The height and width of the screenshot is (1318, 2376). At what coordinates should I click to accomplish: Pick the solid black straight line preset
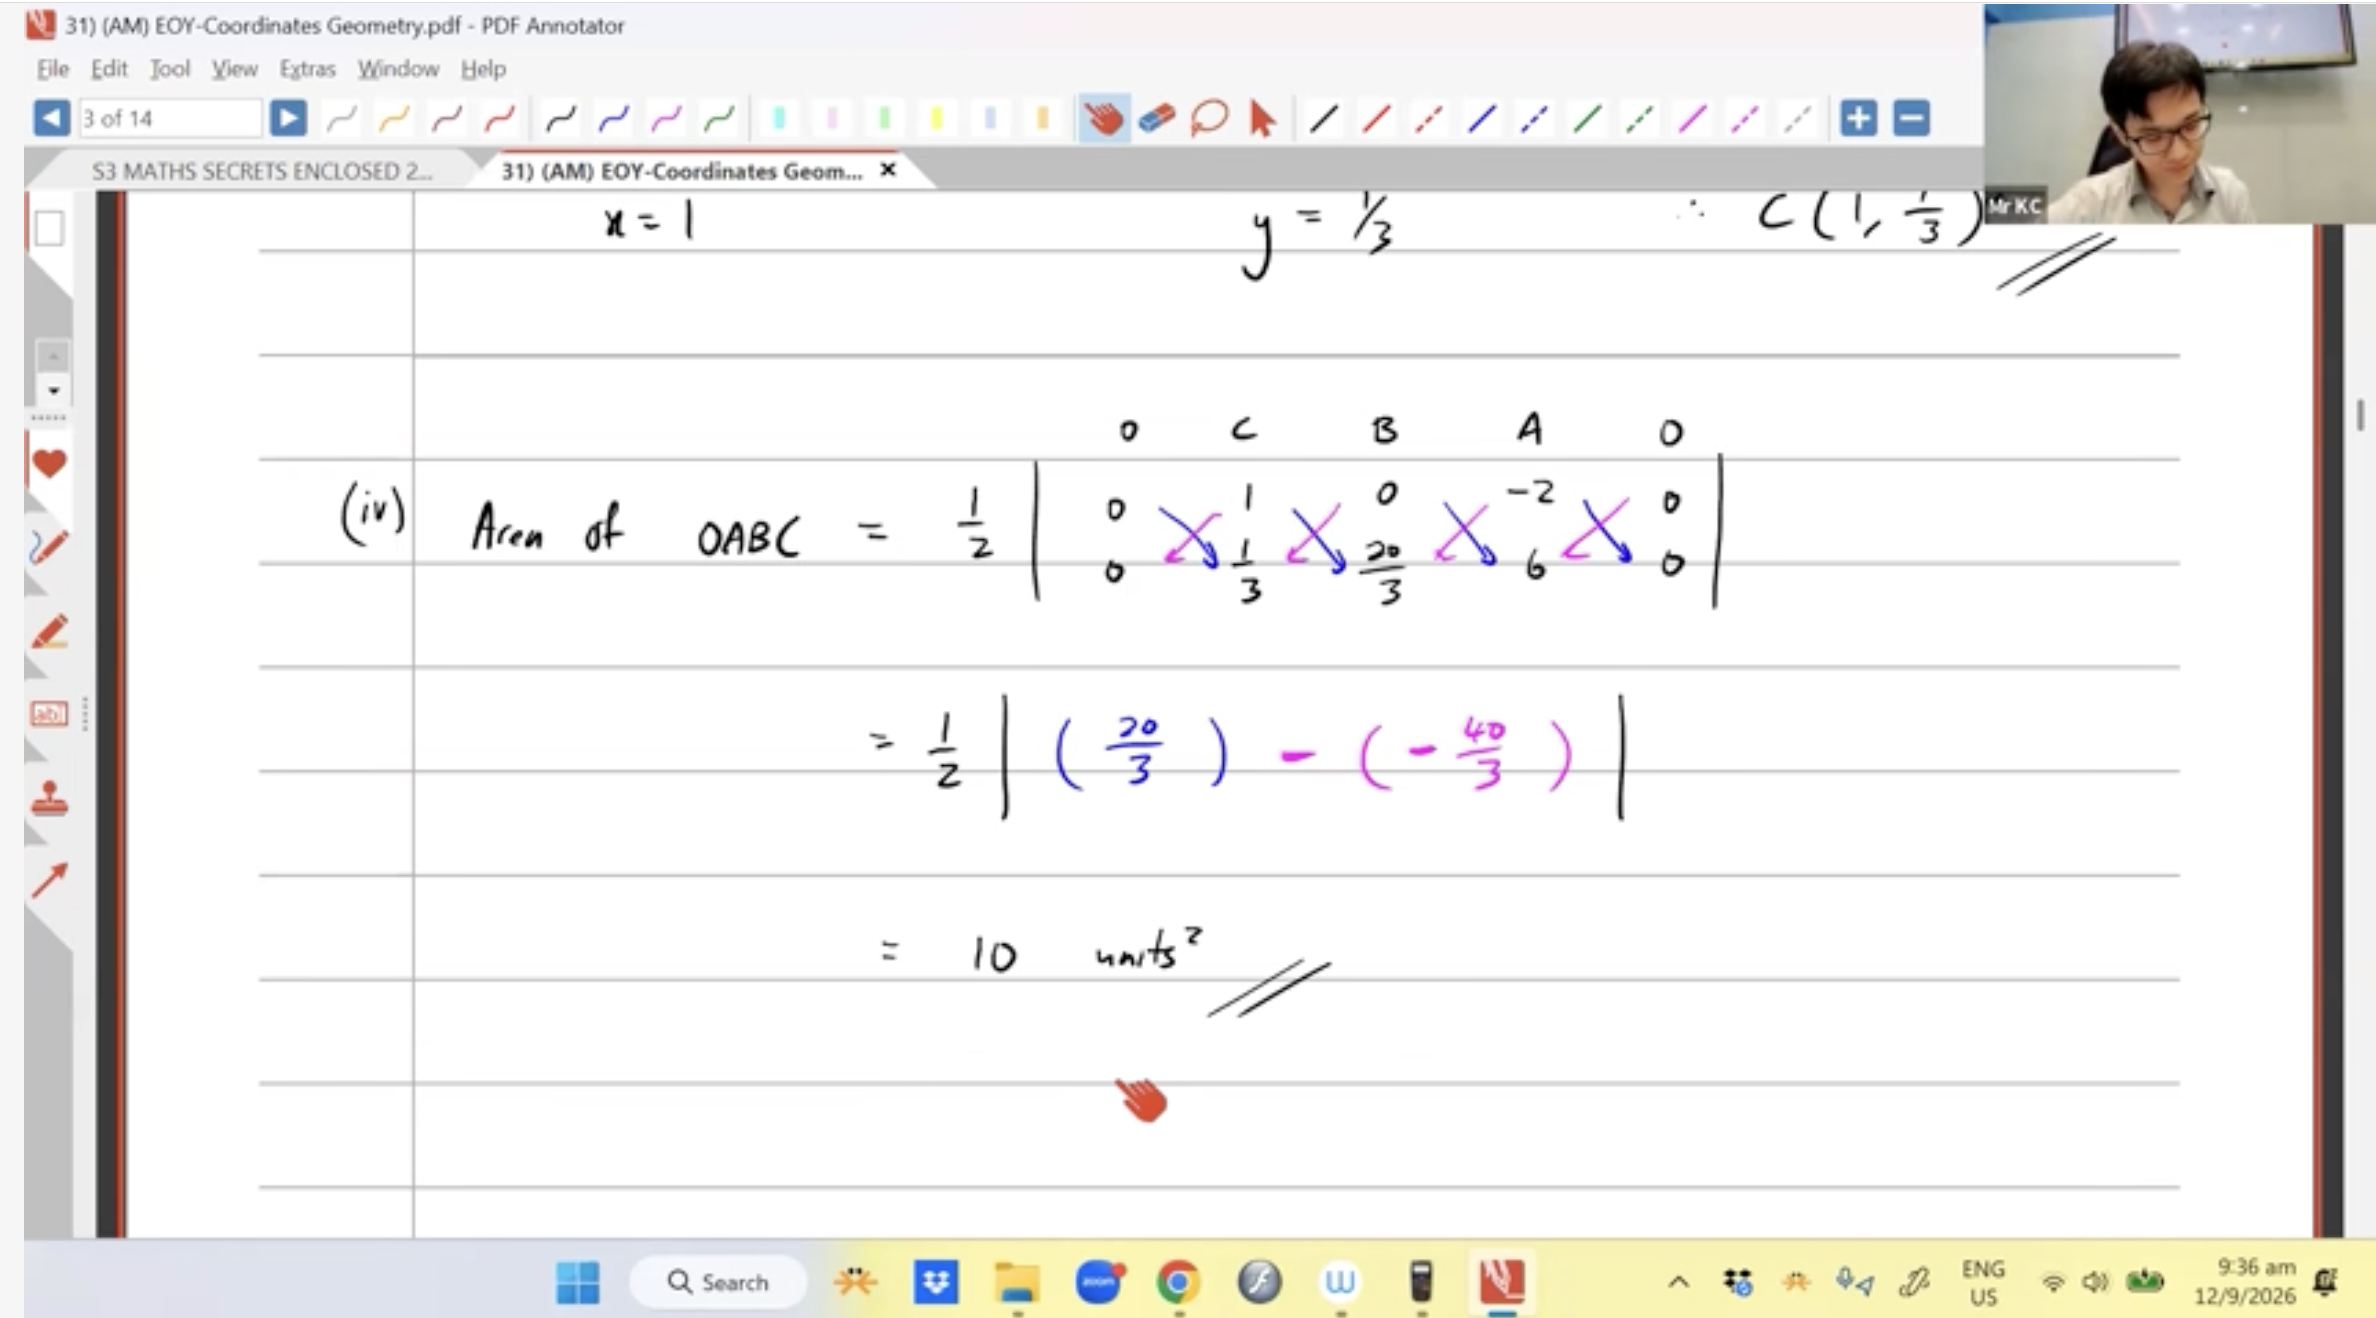[x=1324, y=119]
